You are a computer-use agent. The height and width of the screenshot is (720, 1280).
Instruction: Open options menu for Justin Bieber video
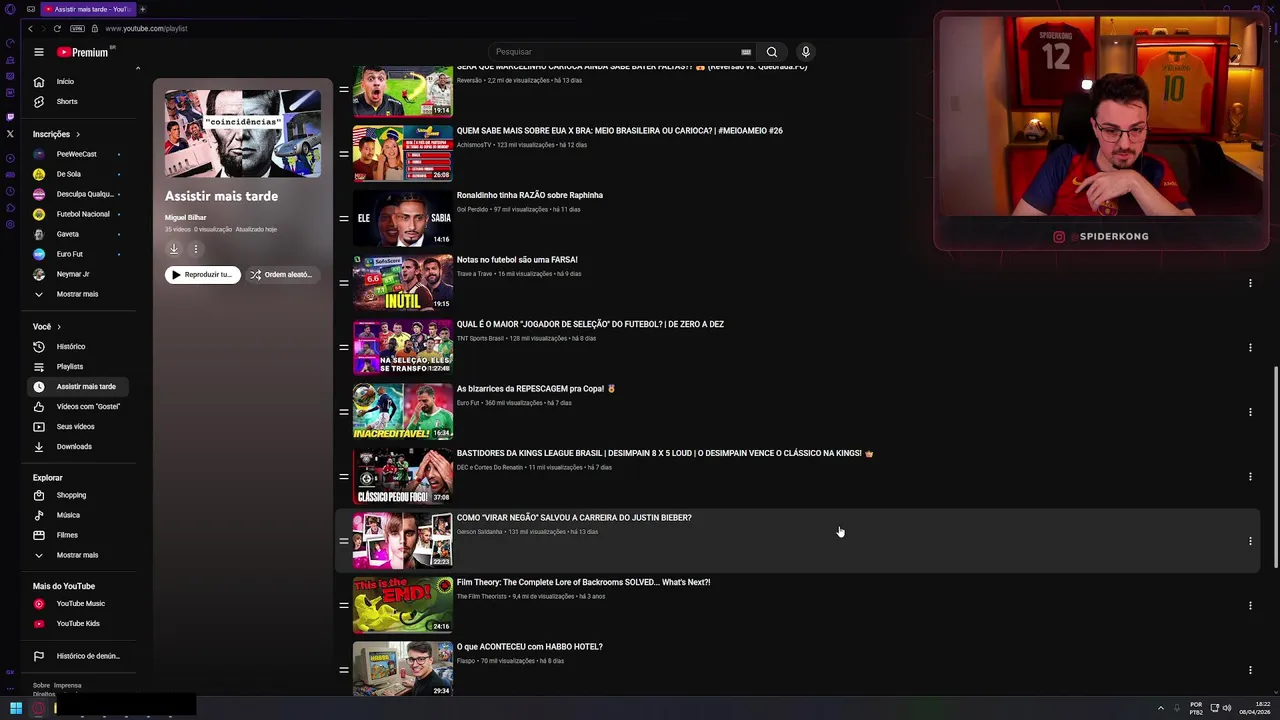[x=1250, y=541]
